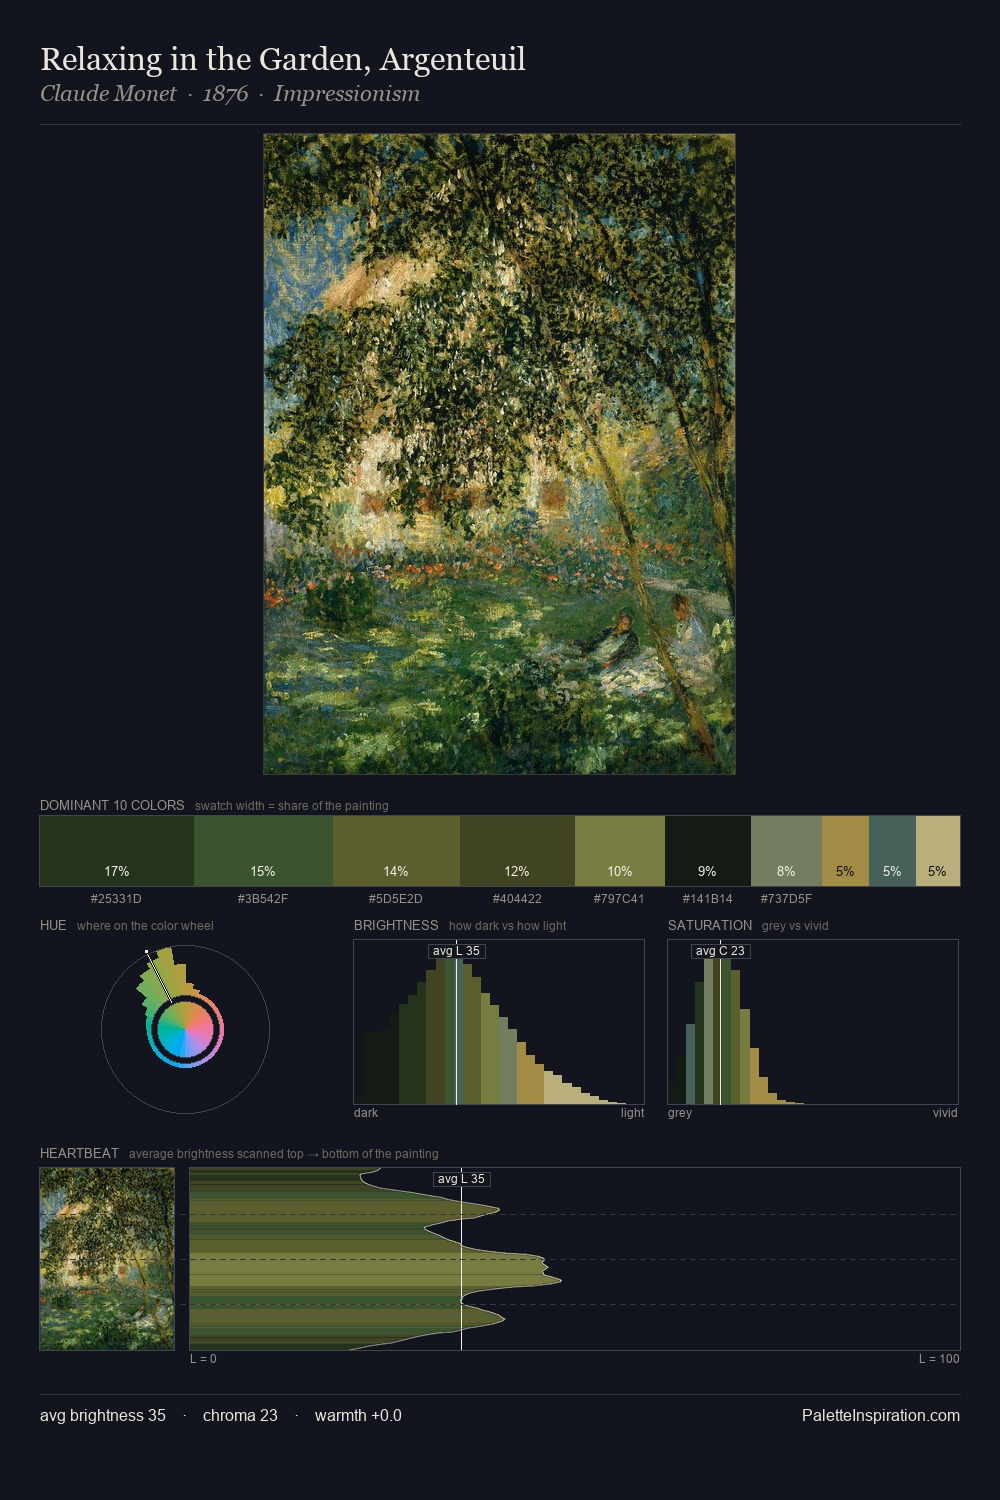
Task: Click the painting title Relaxing in the Garden
Action: pos(283,59)
